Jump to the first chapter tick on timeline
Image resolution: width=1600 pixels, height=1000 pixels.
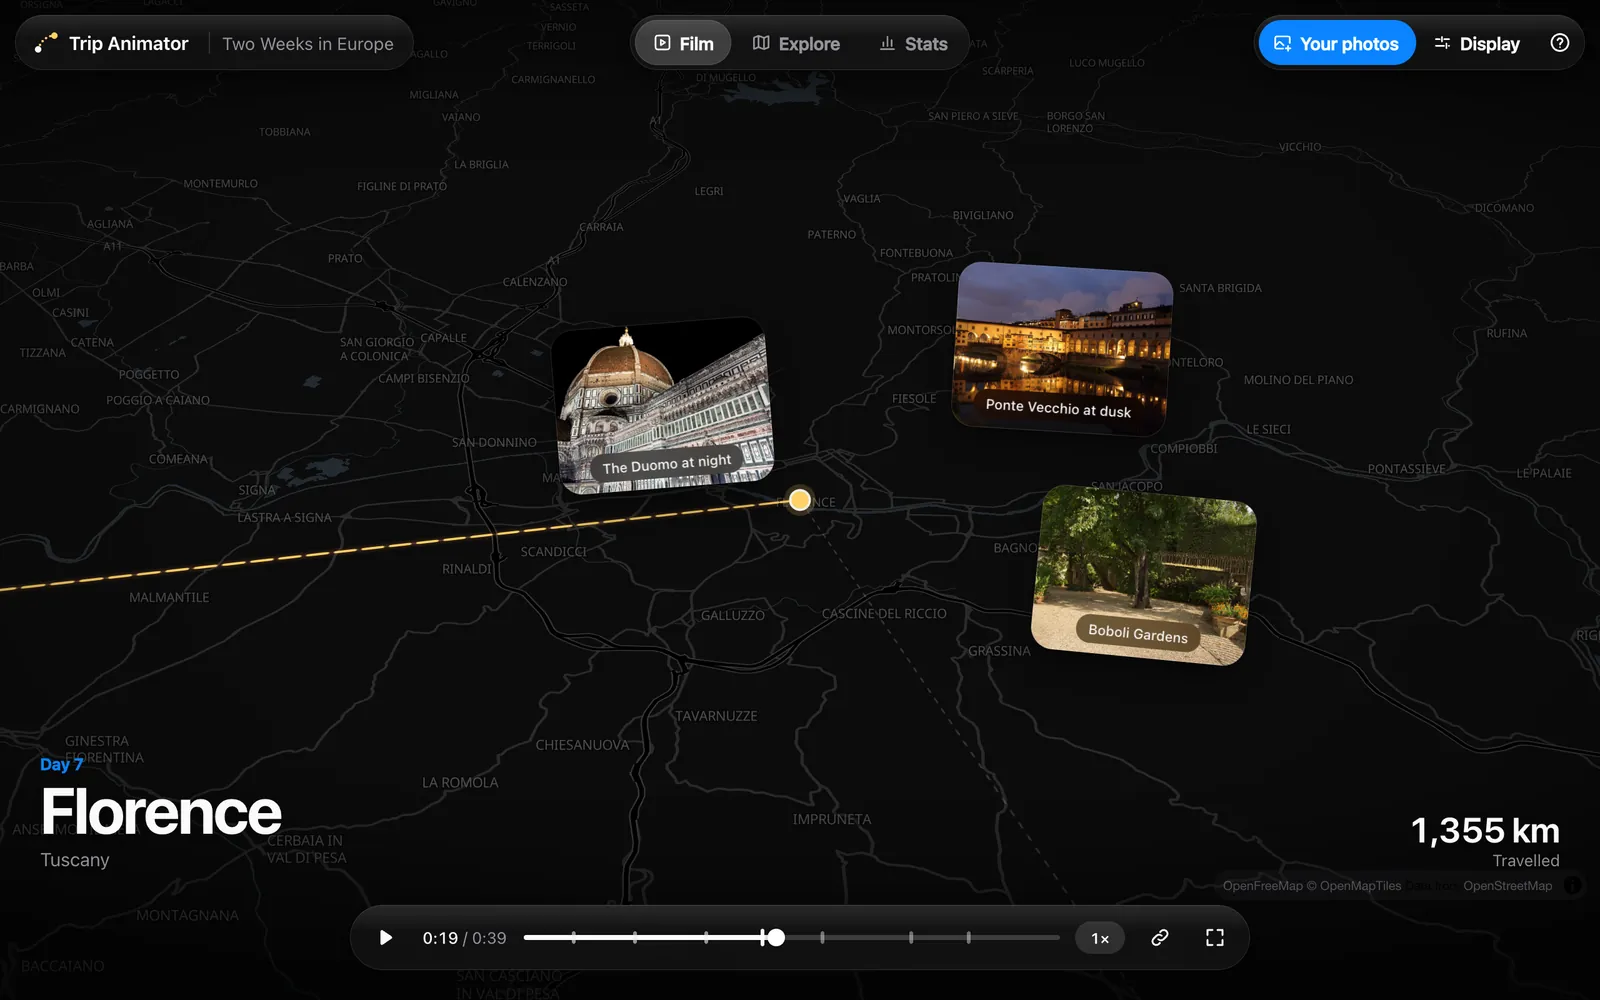[573, 938]
